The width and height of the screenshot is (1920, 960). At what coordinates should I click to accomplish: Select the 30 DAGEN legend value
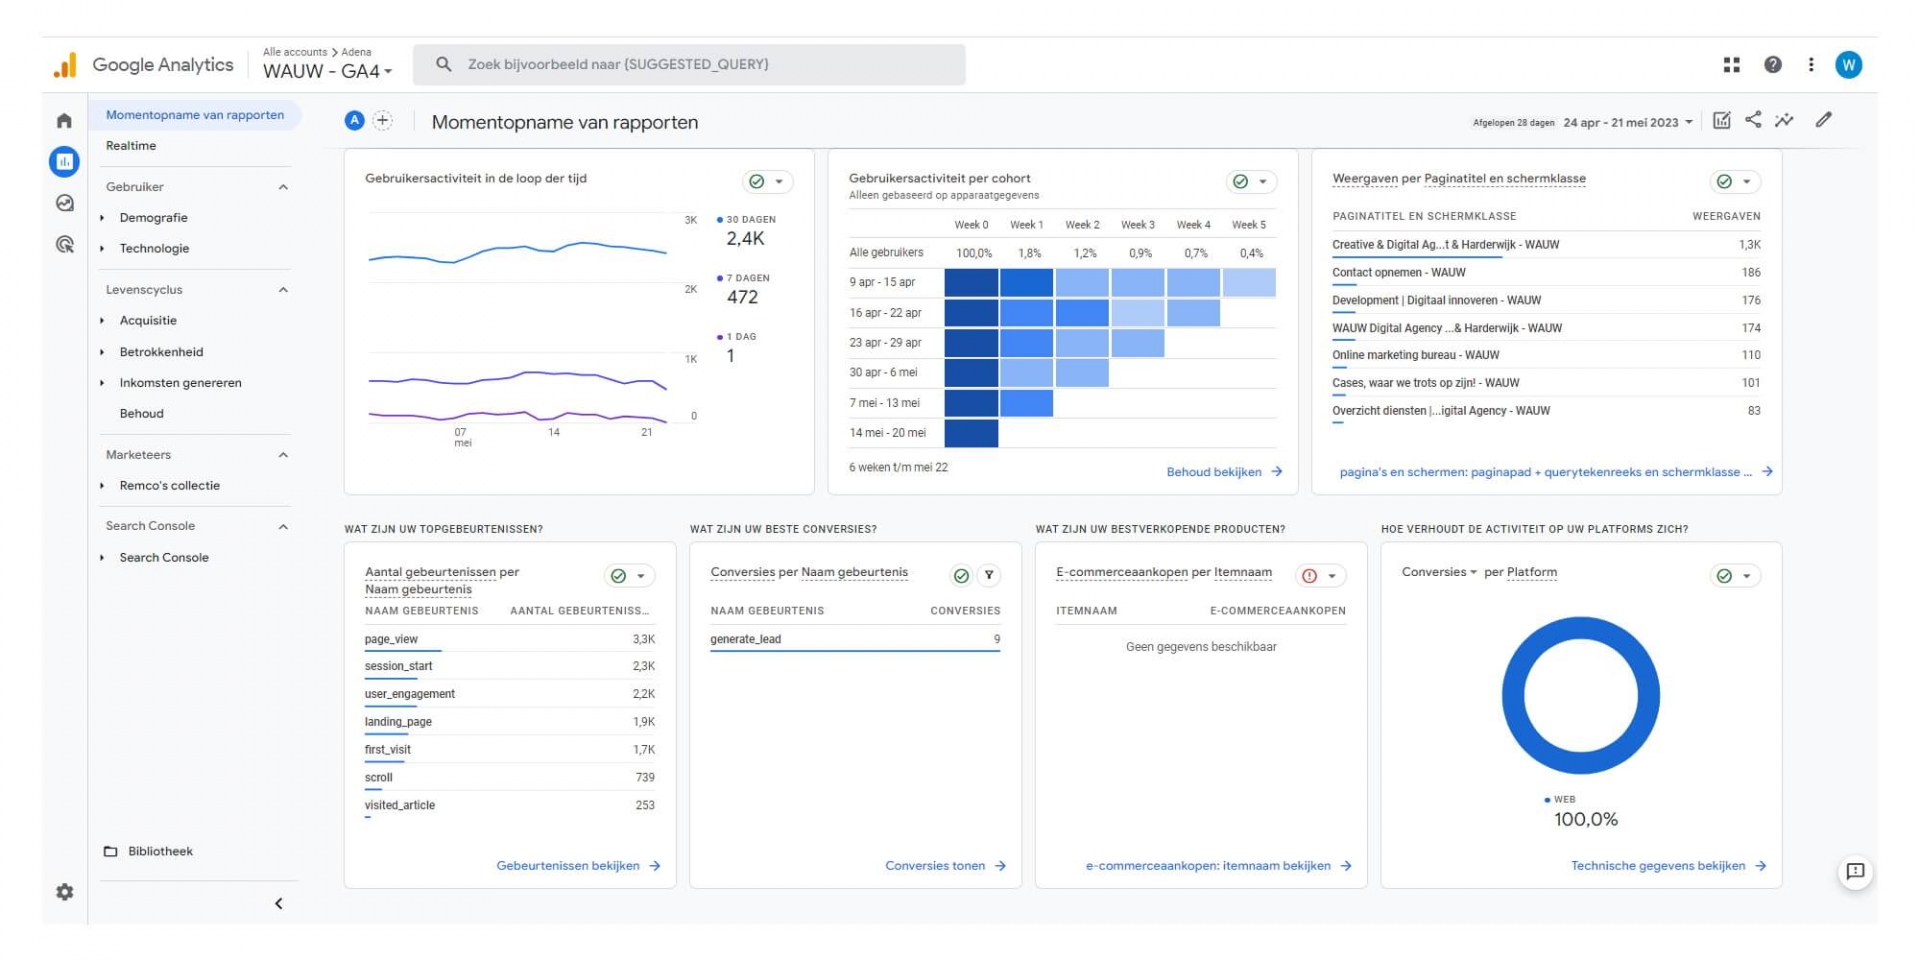tap(745, 239)
